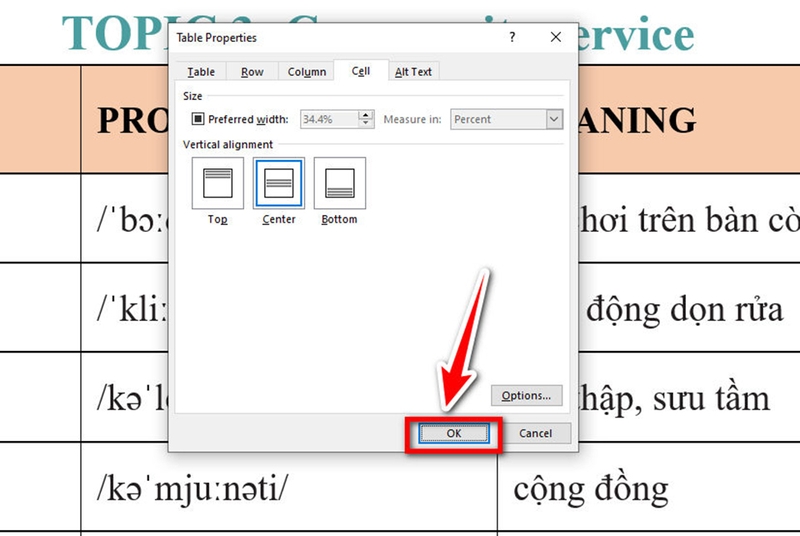Image resolution: width=800 pixels, height=536 pixels.
Task: Switch to the Alt Text tab
Action: pyautogui.click(x=413, y=72)
